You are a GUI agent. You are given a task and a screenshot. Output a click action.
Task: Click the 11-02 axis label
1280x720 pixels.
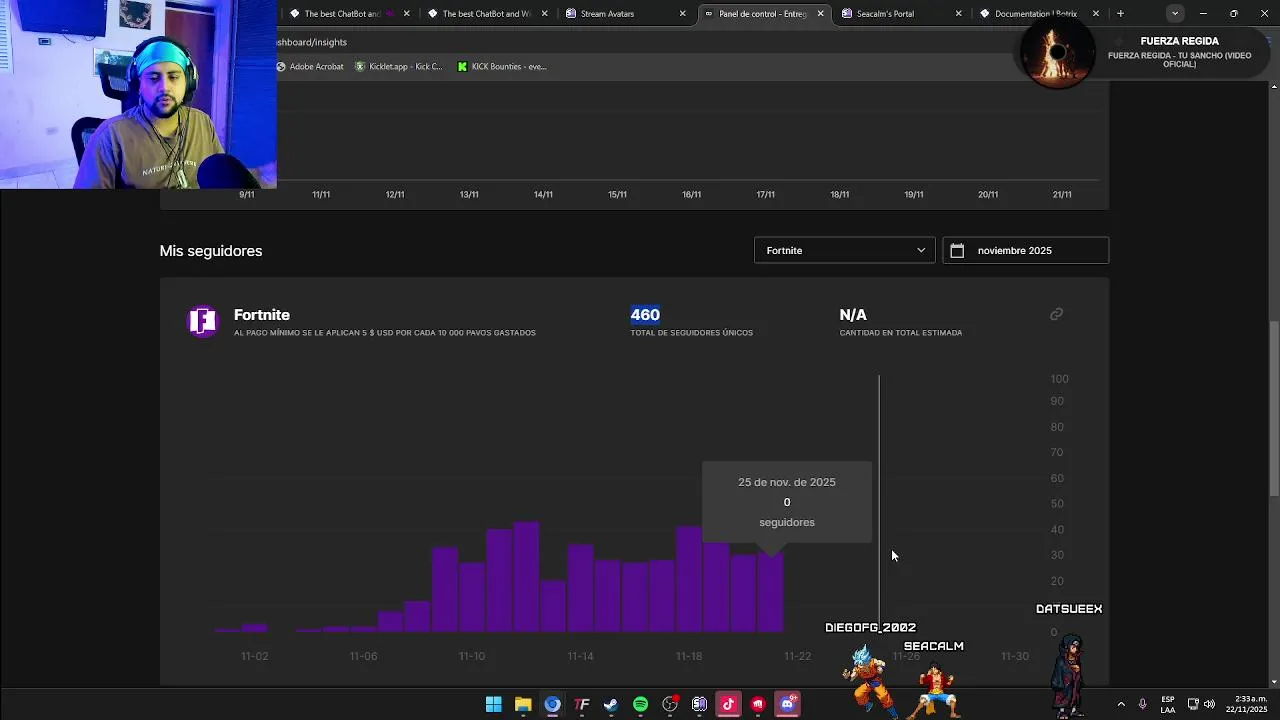pos(255,656)
